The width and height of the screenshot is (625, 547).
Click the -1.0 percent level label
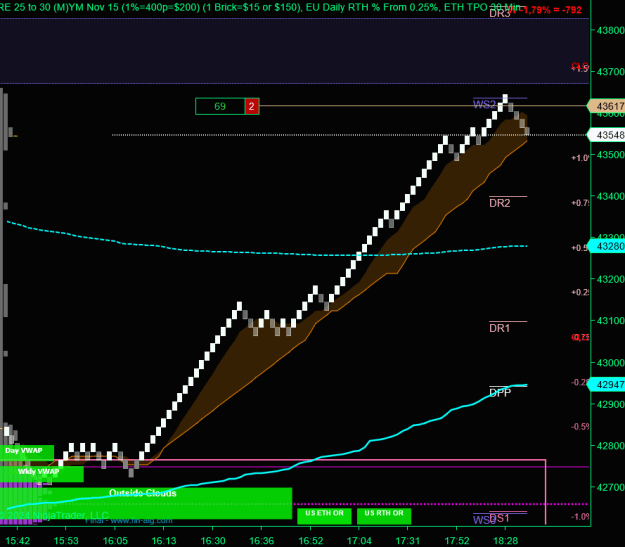[x=580, y=517]
